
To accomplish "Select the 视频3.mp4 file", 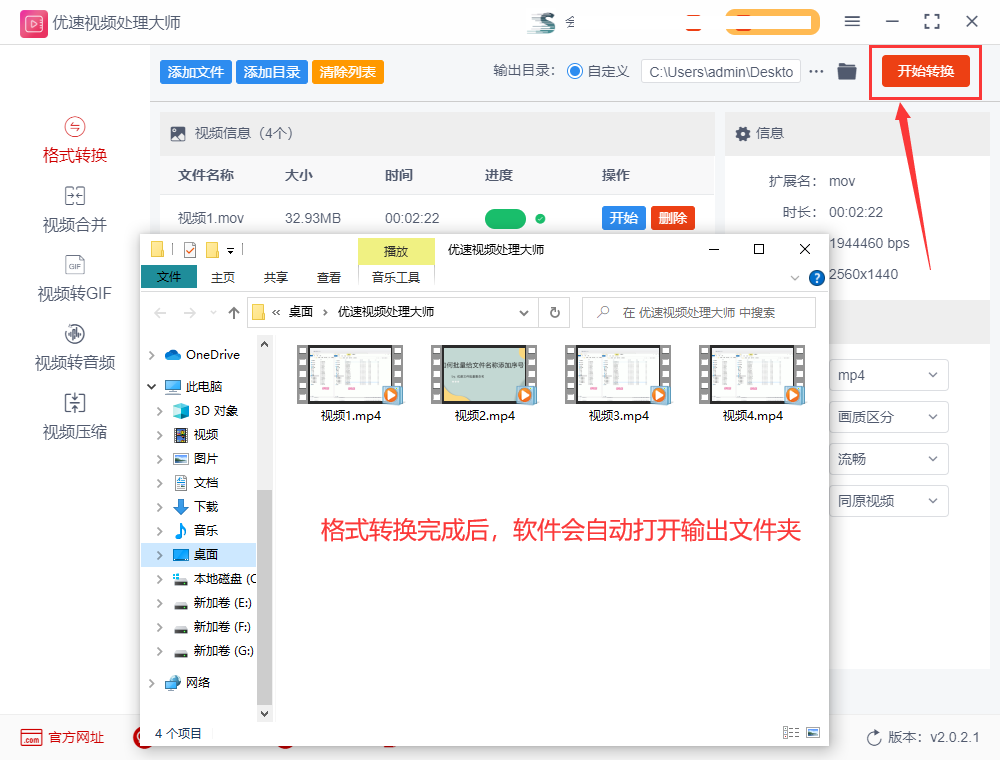I will pos(618,384).
